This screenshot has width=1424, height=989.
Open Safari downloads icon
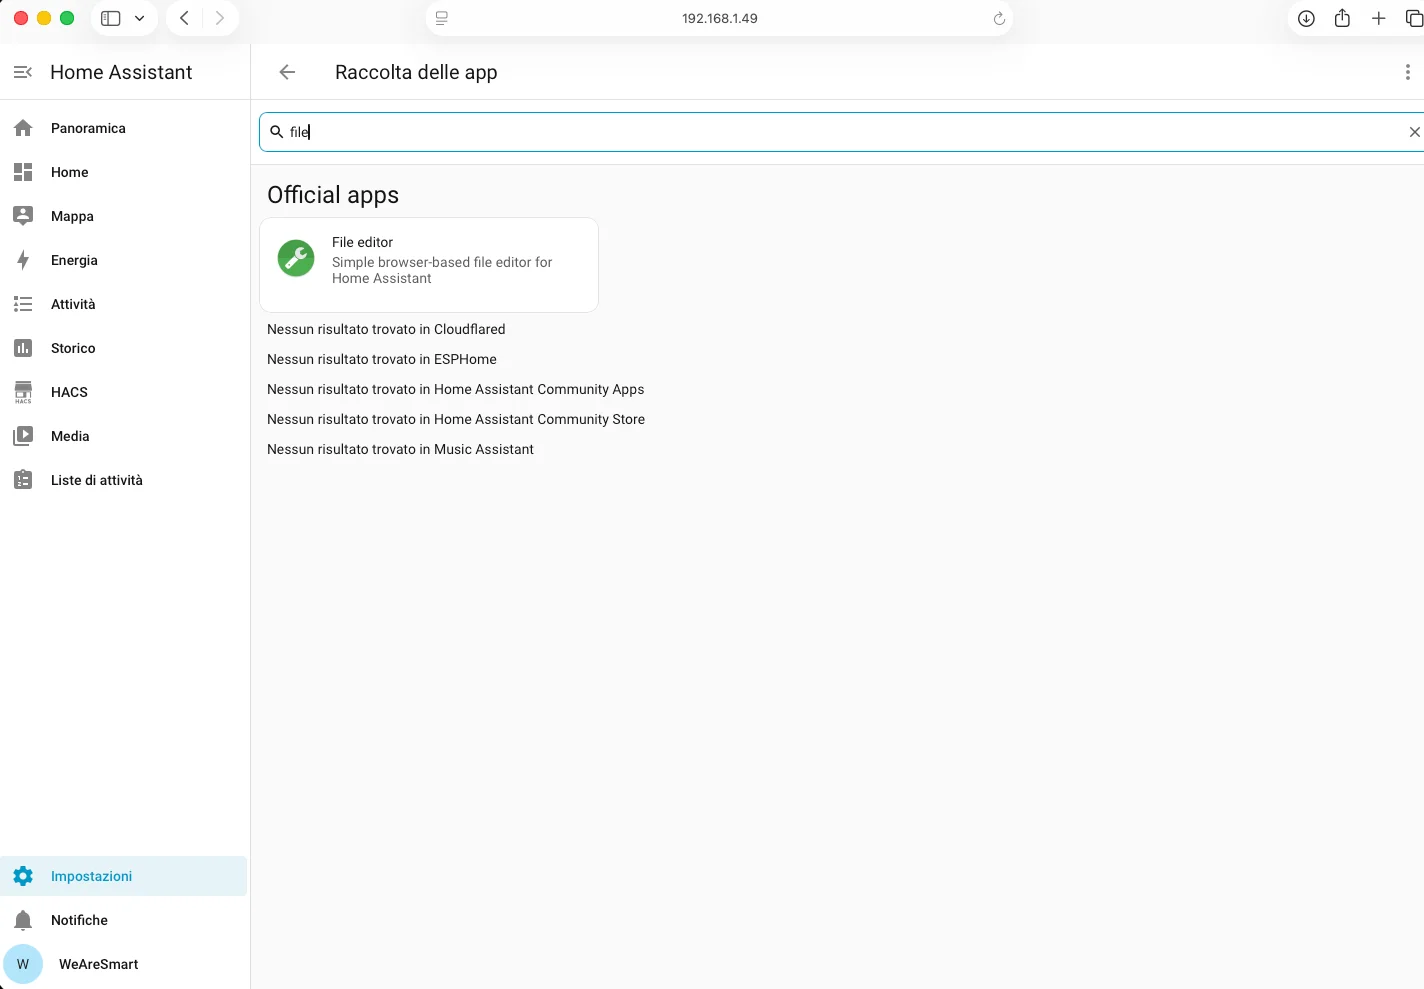pyautogui.click(x=1306, y=18)
